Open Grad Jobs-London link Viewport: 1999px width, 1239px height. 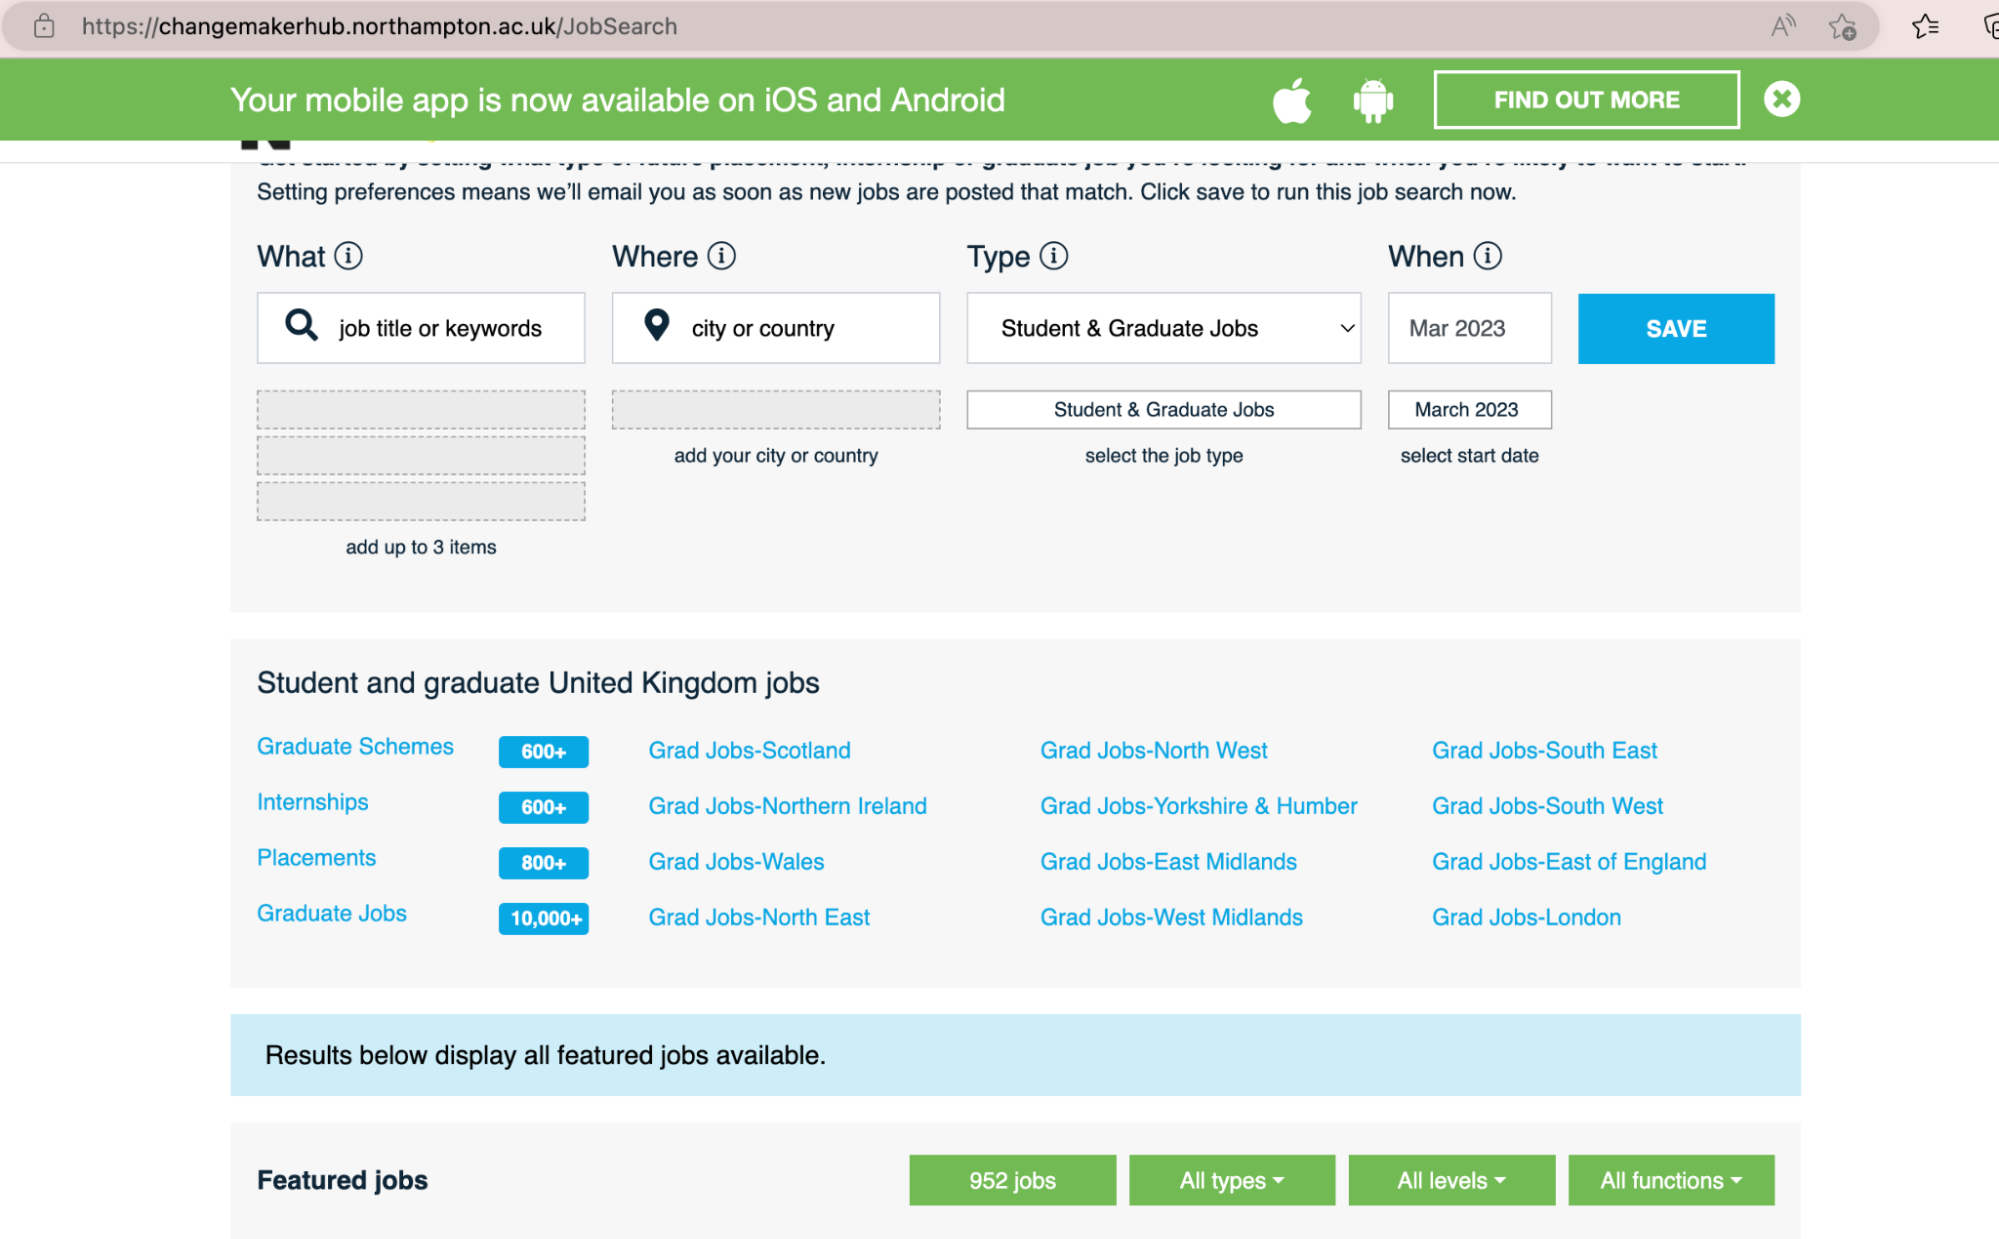[x=1526, y=917]
